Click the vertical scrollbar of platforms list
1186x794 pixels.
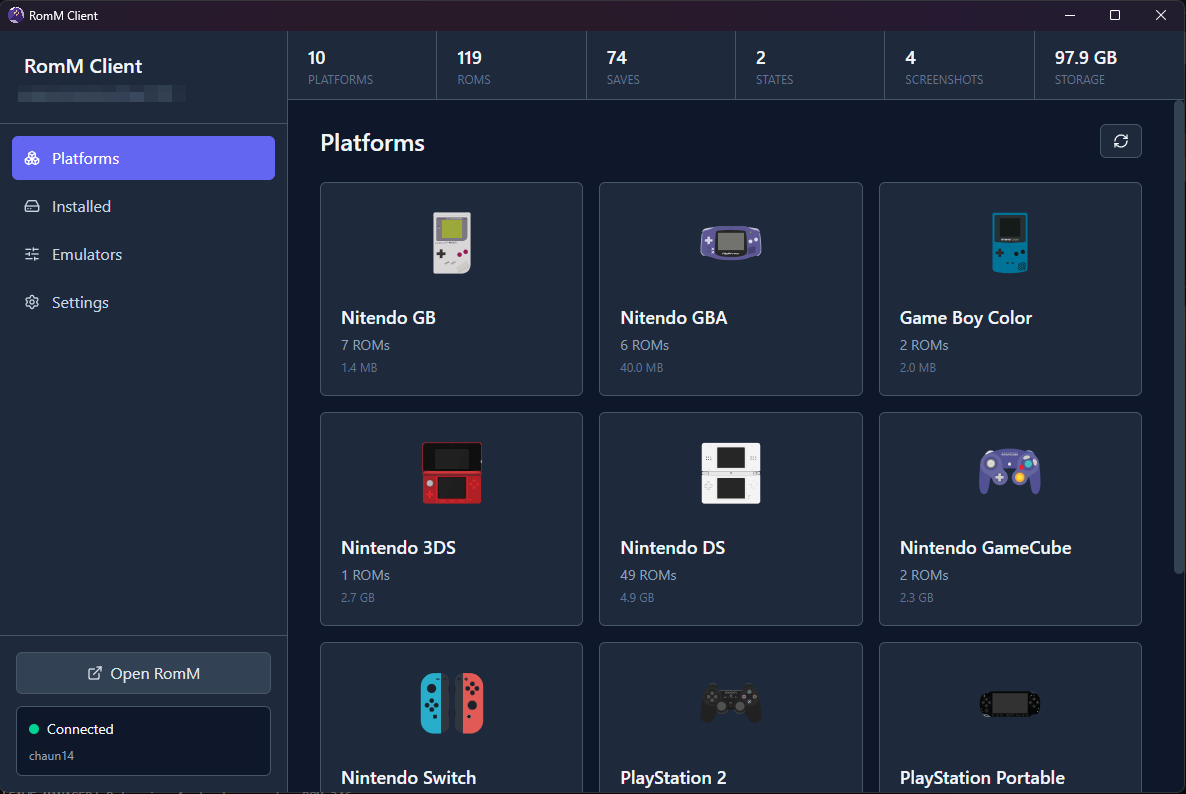tap(1178, 337)
